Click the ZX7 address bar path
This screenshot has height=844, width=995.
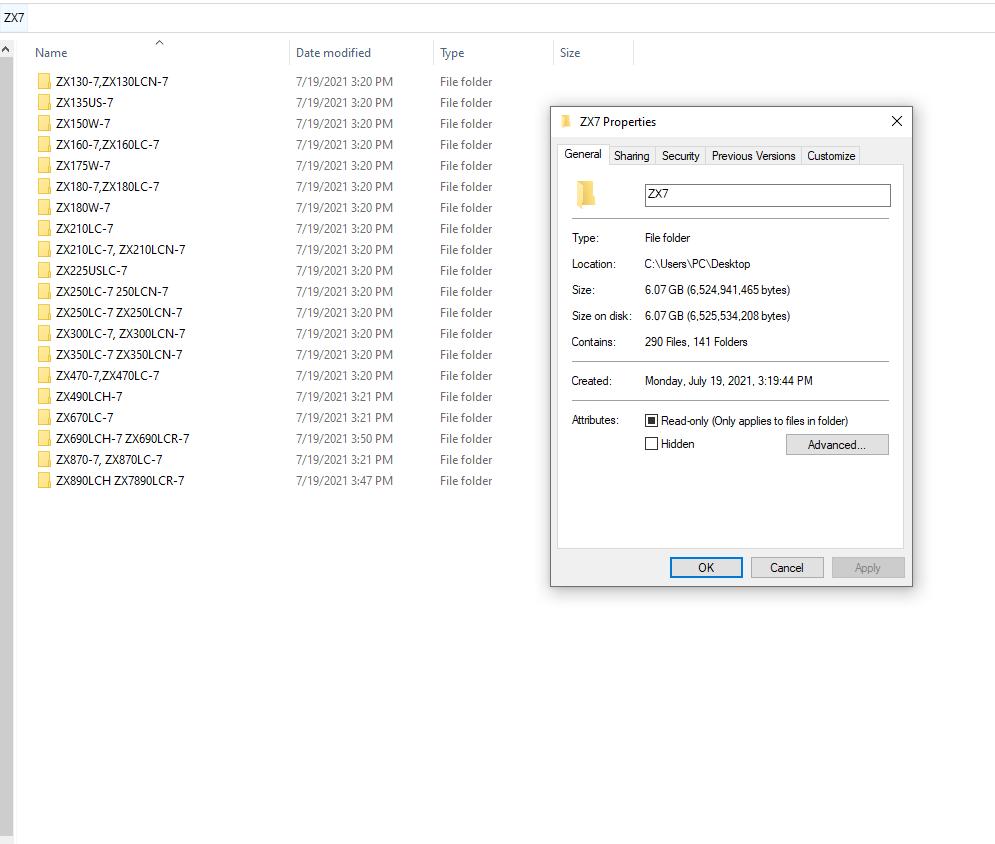(x=14, y=18)
